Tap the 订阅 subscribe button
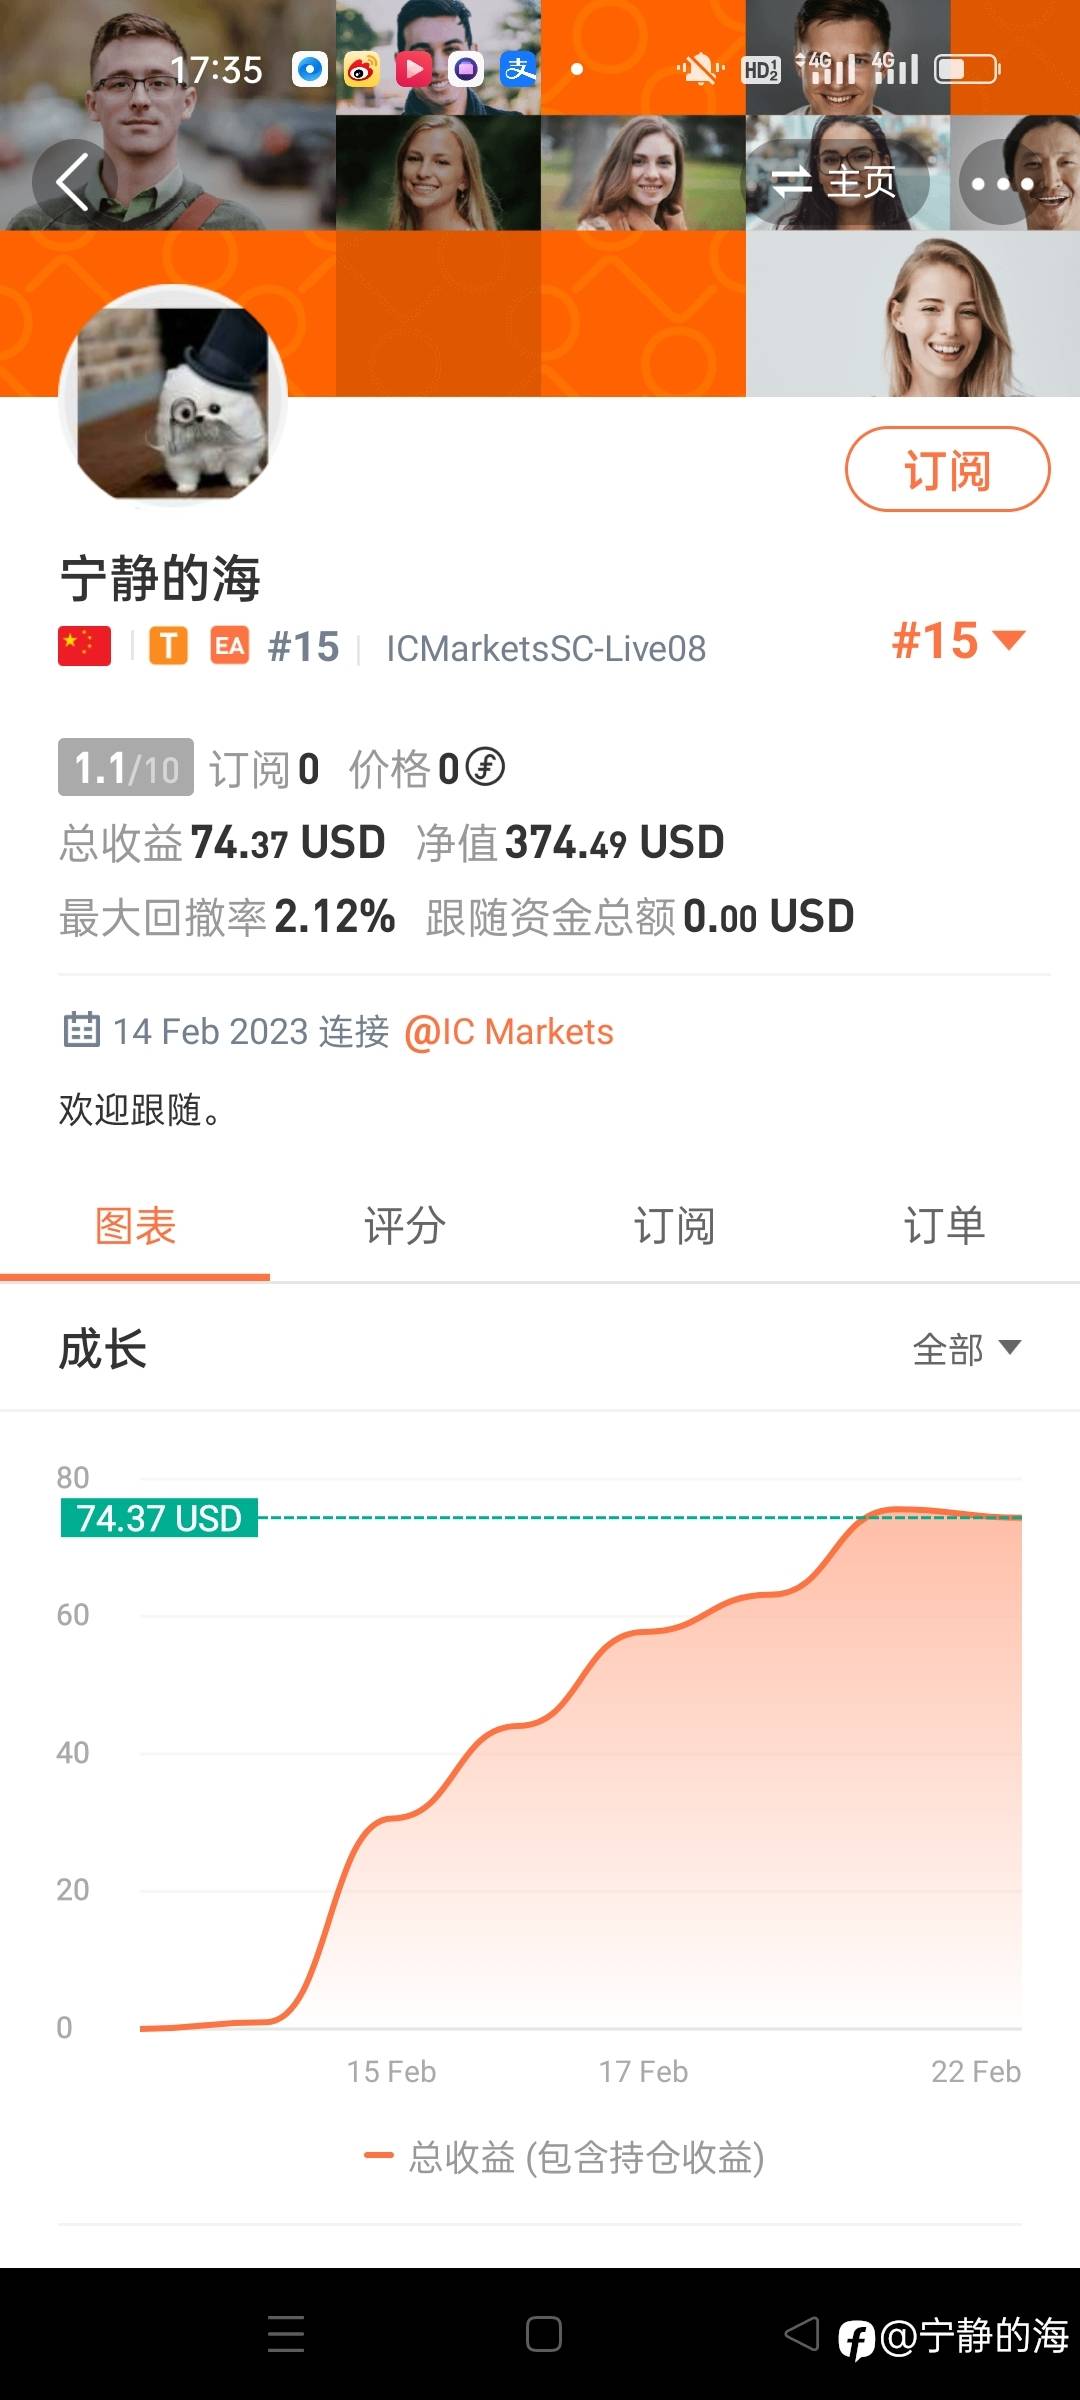 coord(947,469)
